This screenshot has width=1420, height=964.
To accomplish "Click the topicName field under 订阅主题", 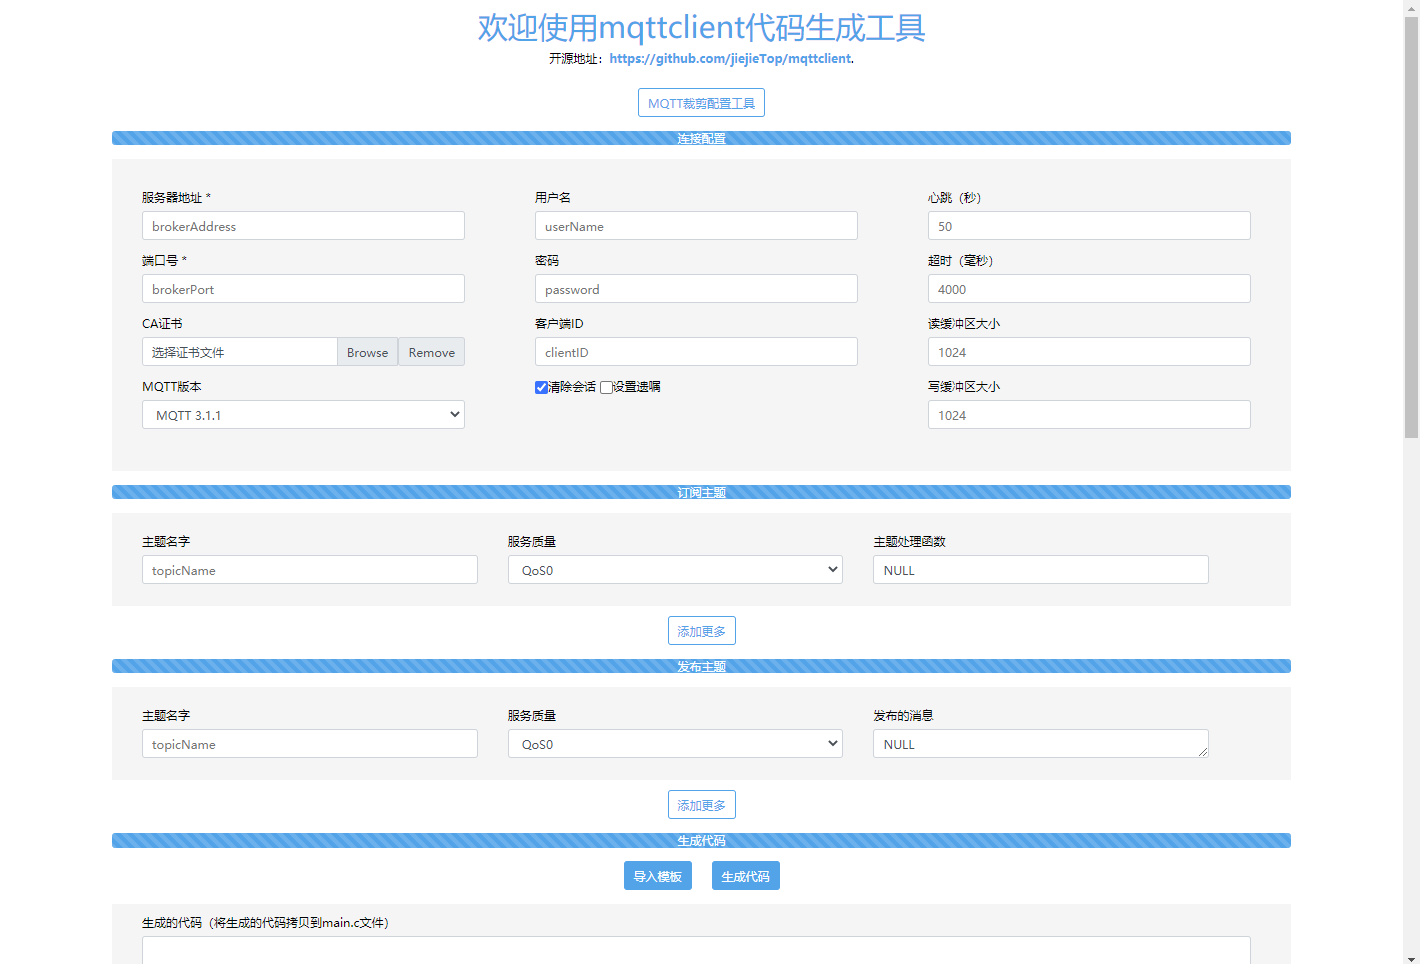I will coord(309,569).
